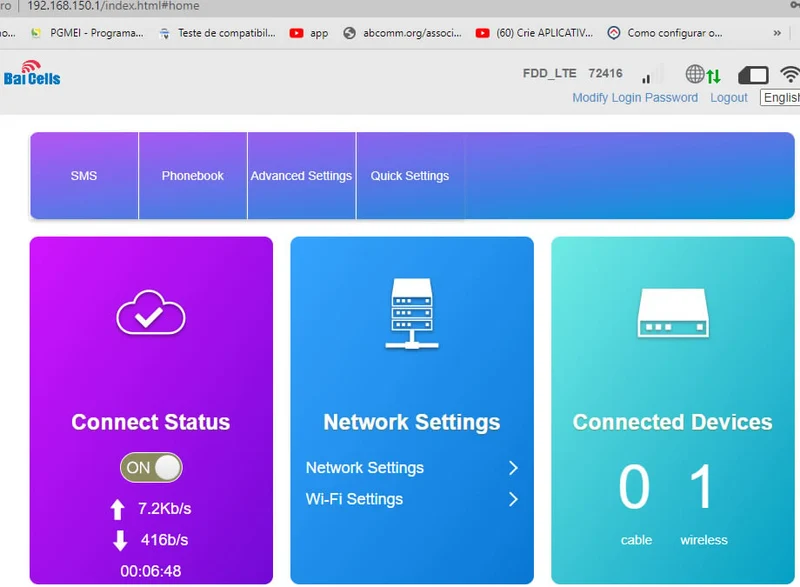This screenshot has height=587, width=800.
Task: Click the signal strength bars icon
Action: point(653,74)
